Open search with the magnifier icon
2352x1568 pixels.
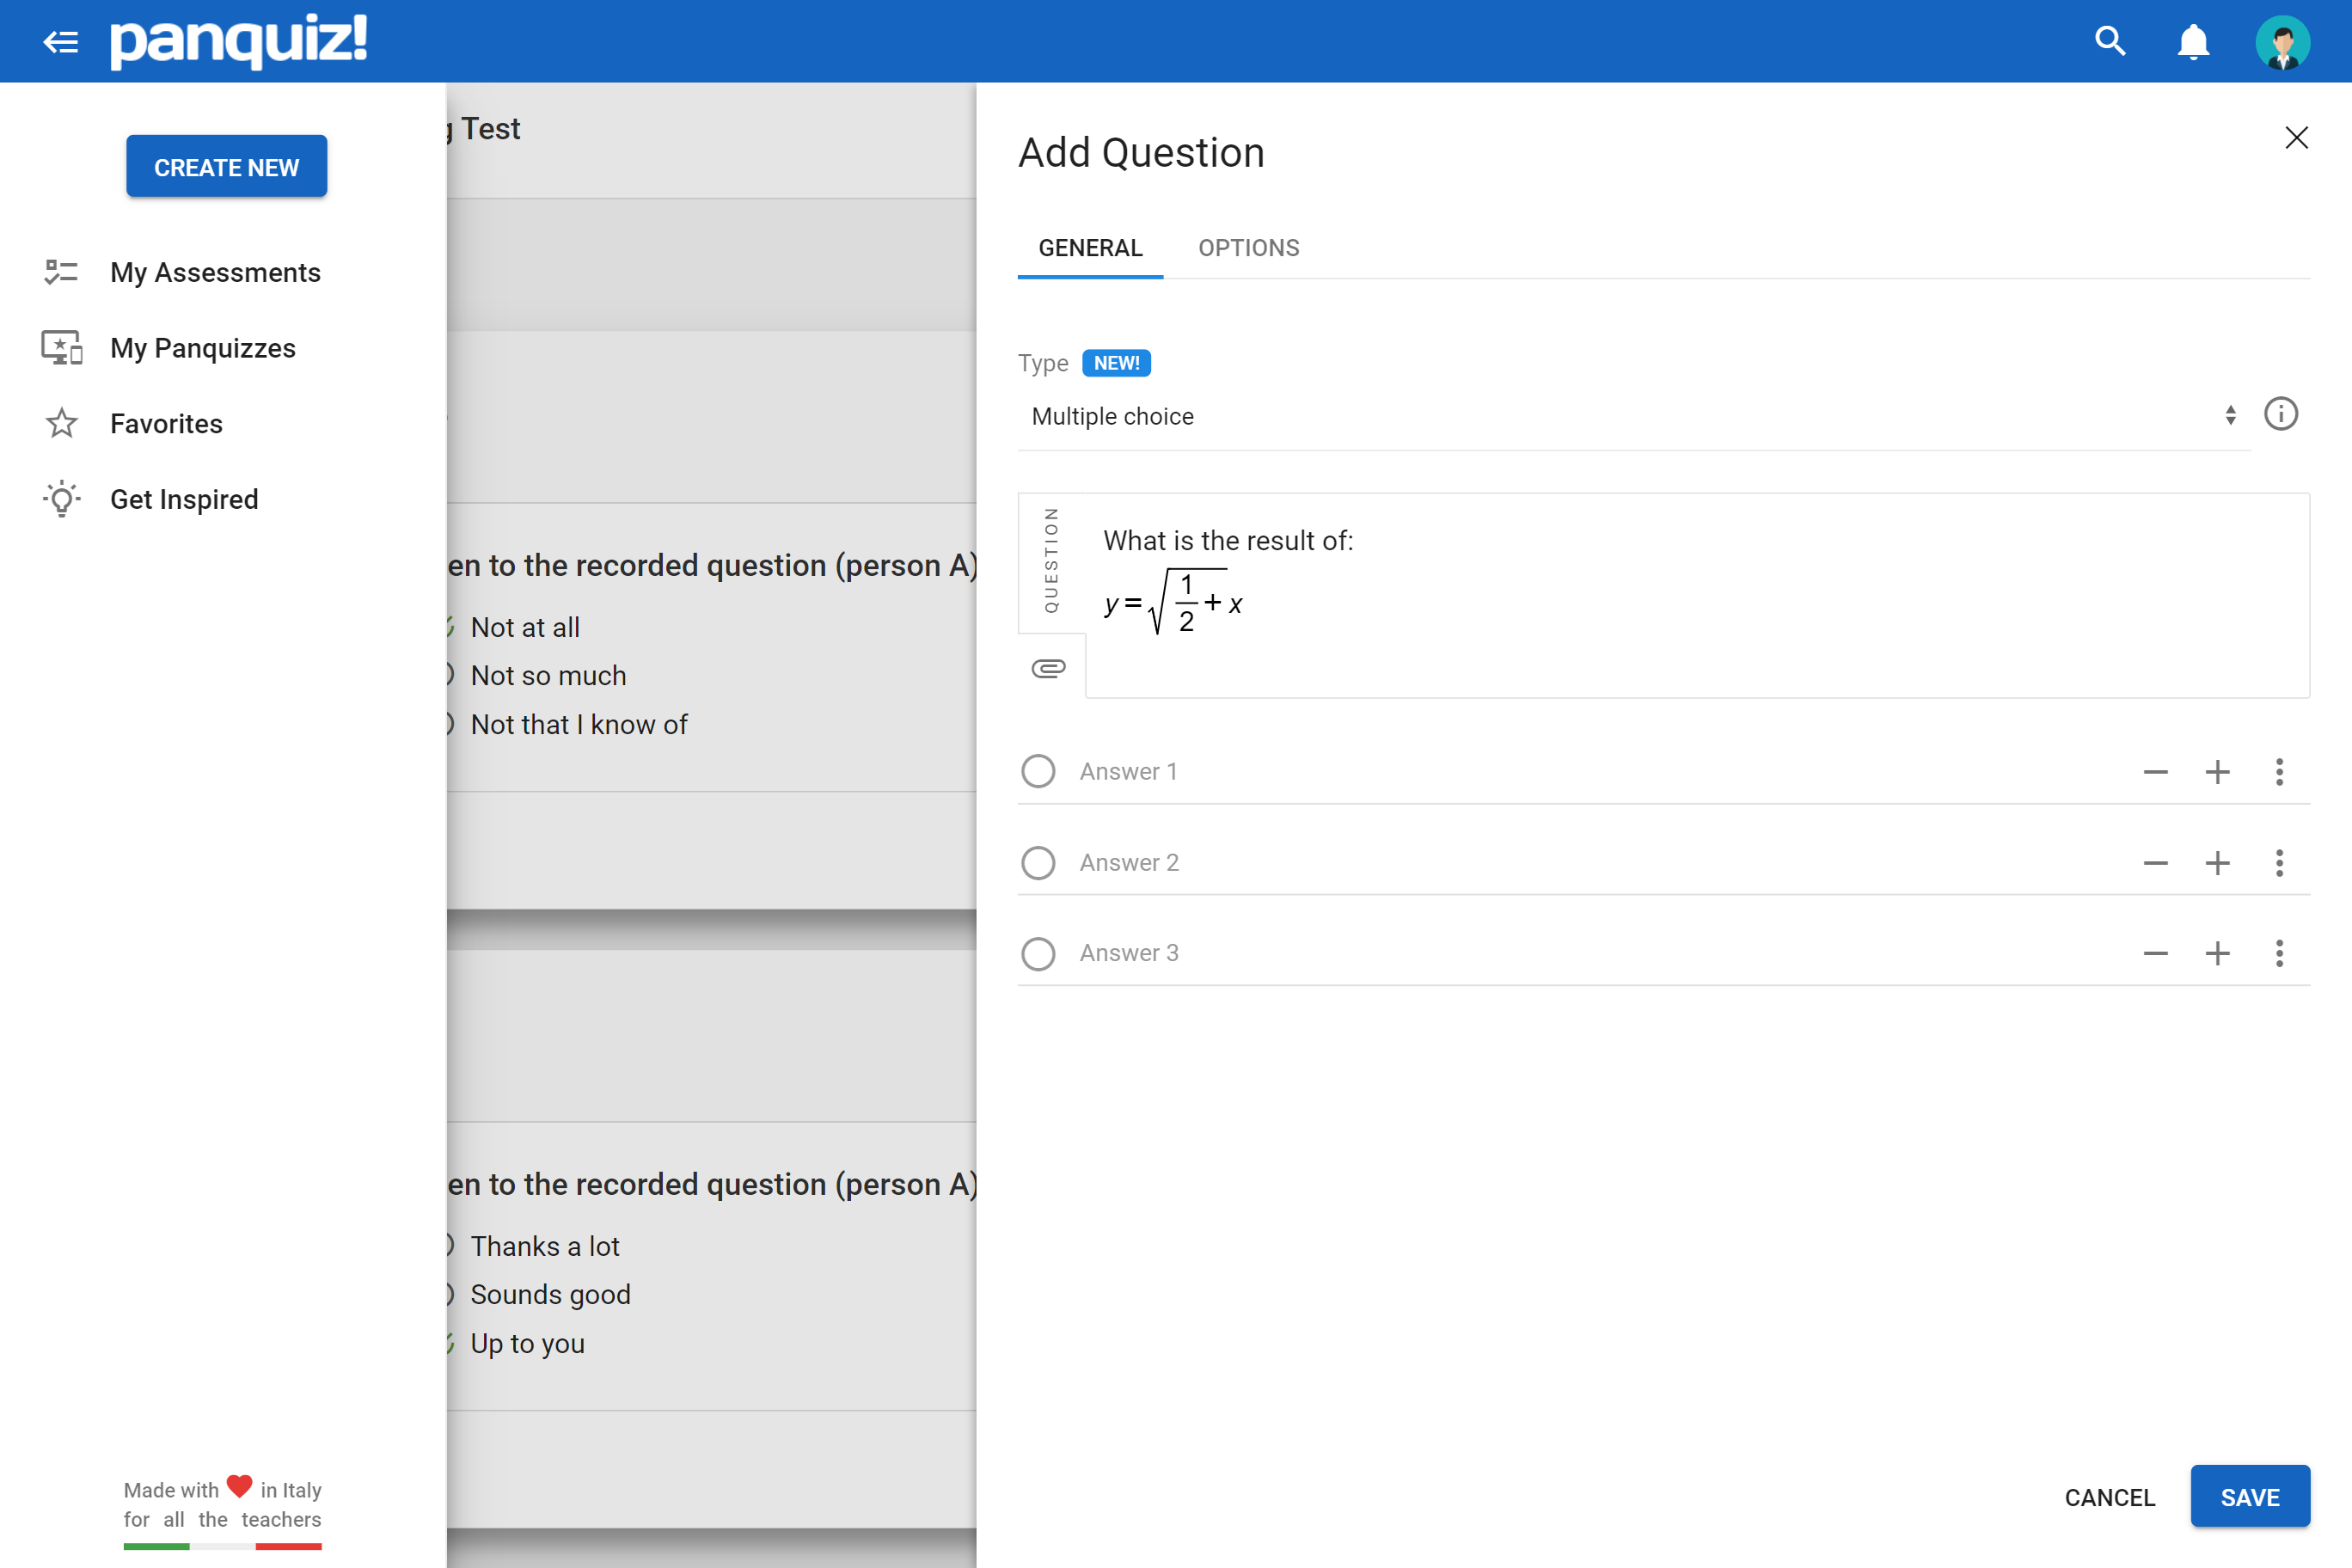click(x=2110, y=41)
